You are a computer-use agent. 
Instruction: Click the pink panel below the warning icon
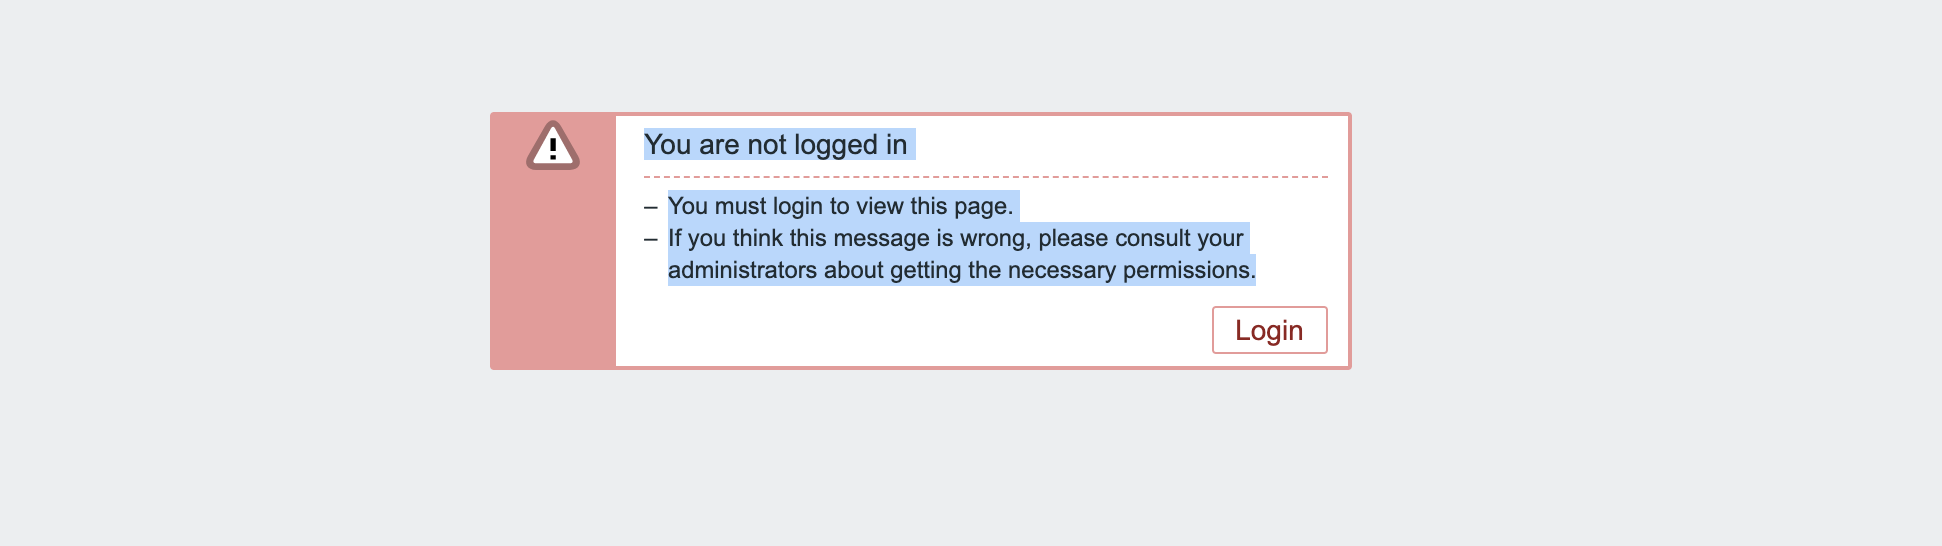pos(553,280)
